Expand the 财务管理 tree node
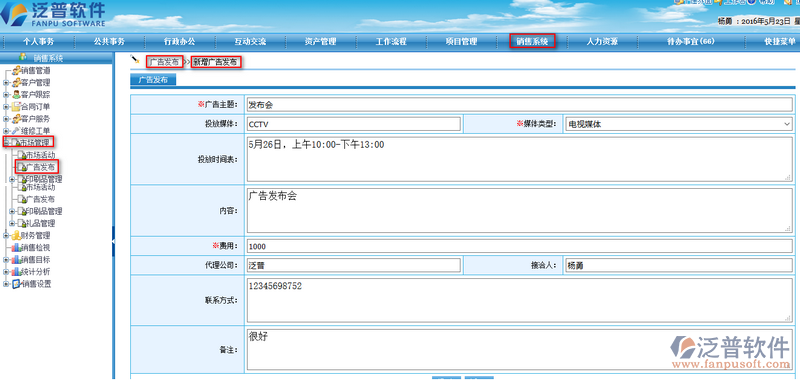The image size is (800, 380). (x=6, y=236)
